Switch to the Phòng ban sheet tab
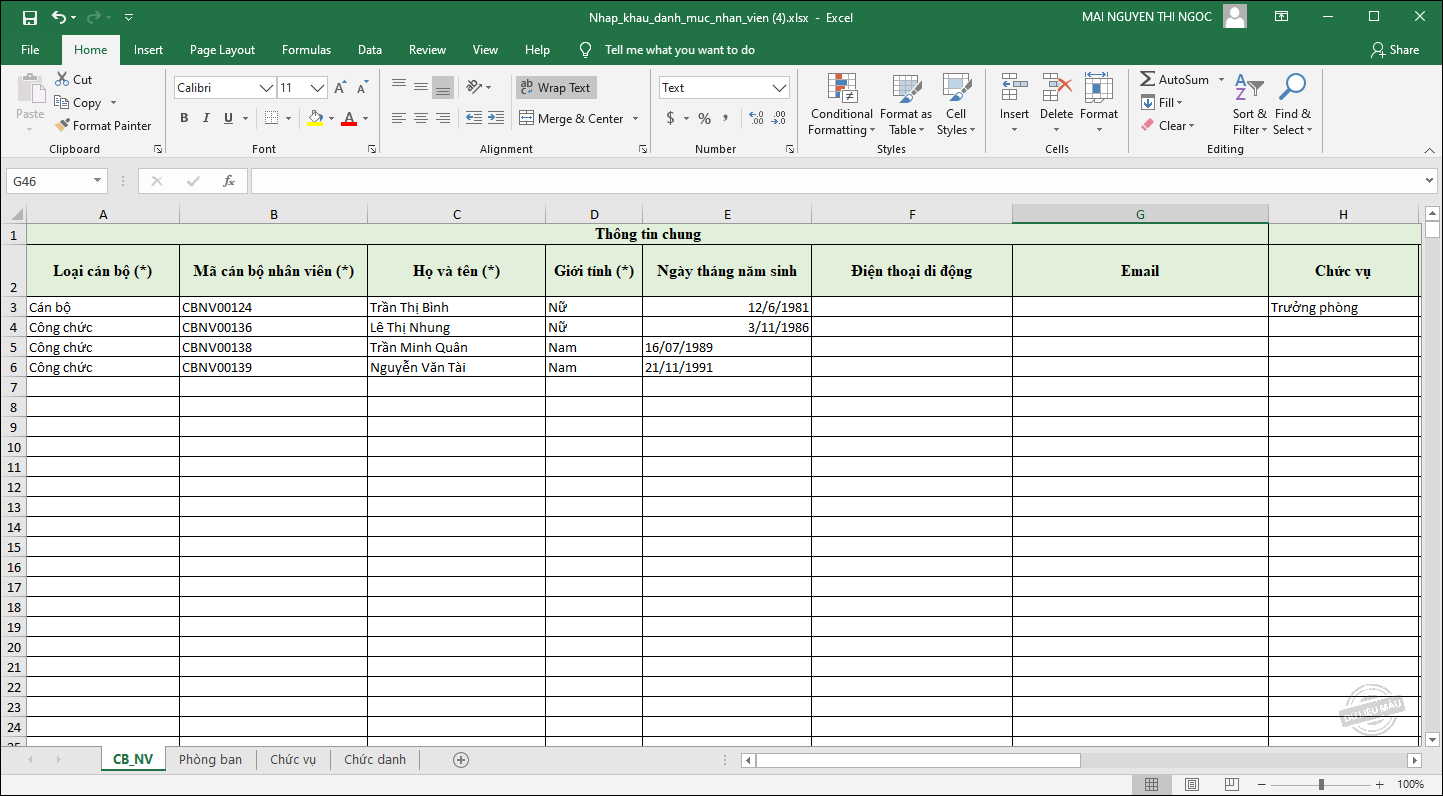The height and width of the screenshot is (796, 1443). [x=210, y=760]
